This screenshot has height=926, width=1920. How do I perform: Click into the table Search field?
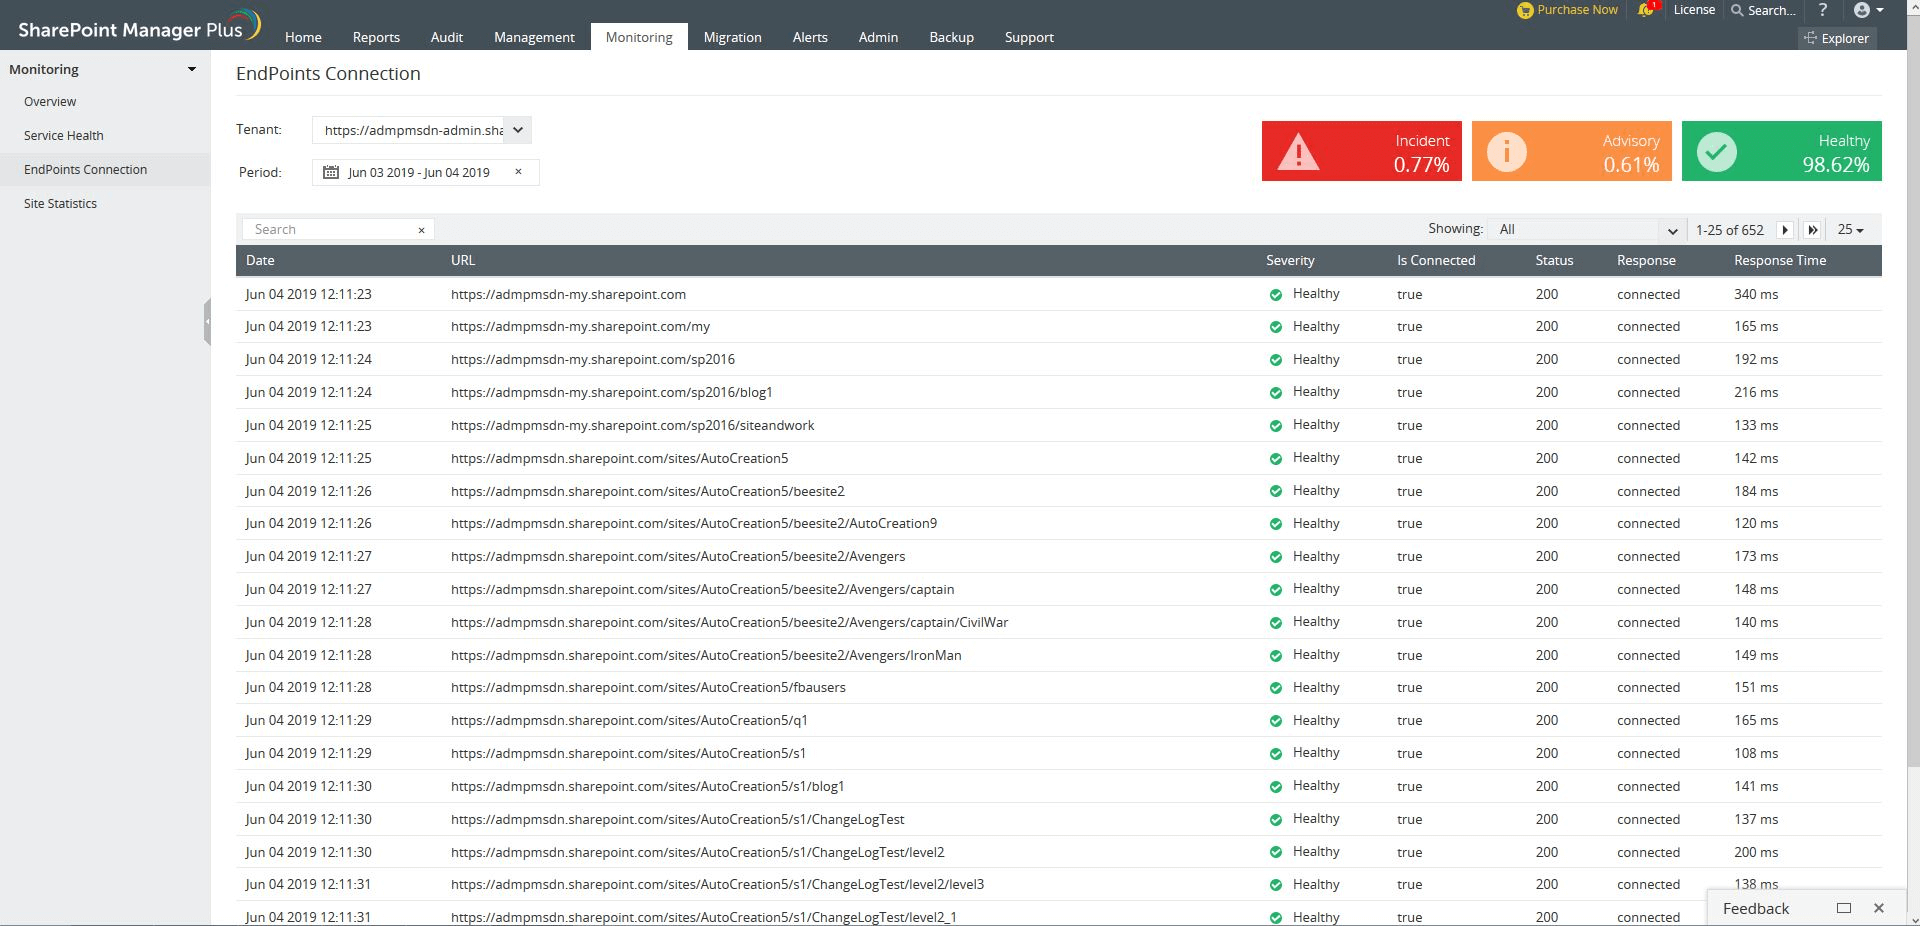pos(332,230)
